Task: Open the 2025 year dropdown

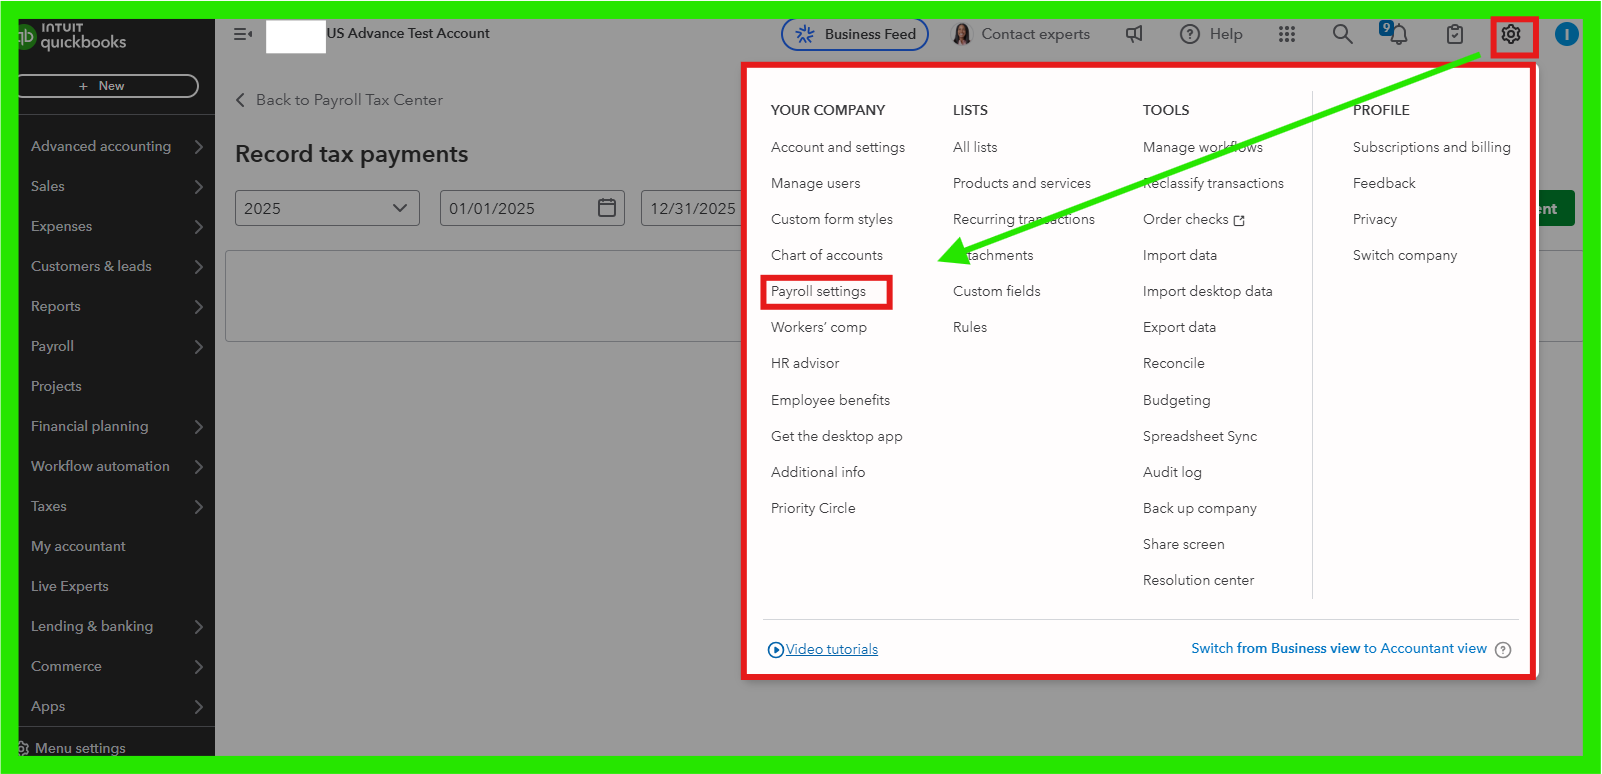Action: point(327,208)
